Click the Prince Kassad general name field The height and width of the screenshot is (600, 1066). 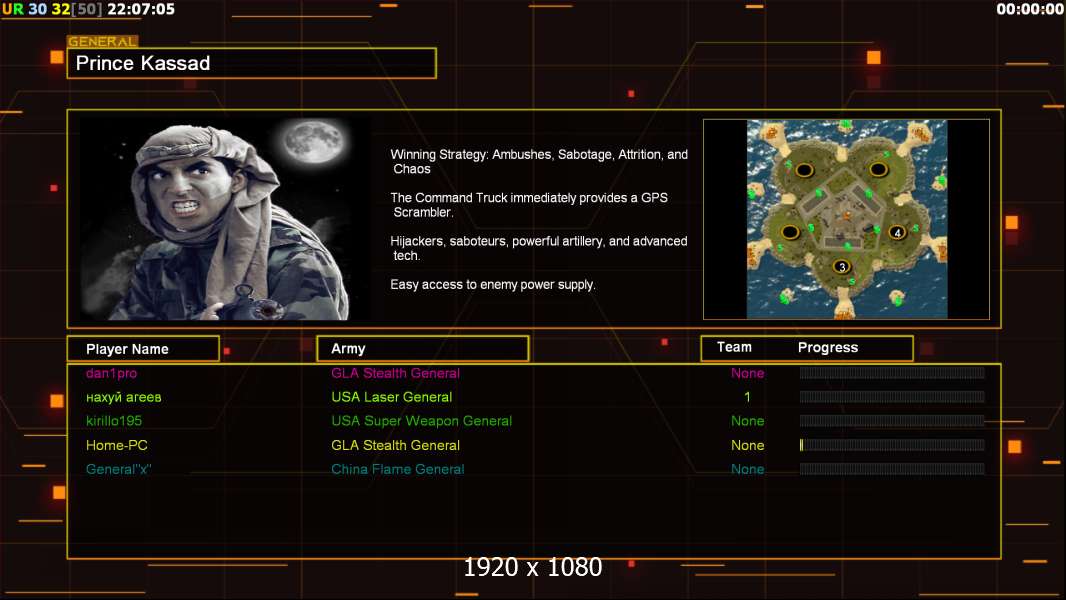click(x=252, y=63)
